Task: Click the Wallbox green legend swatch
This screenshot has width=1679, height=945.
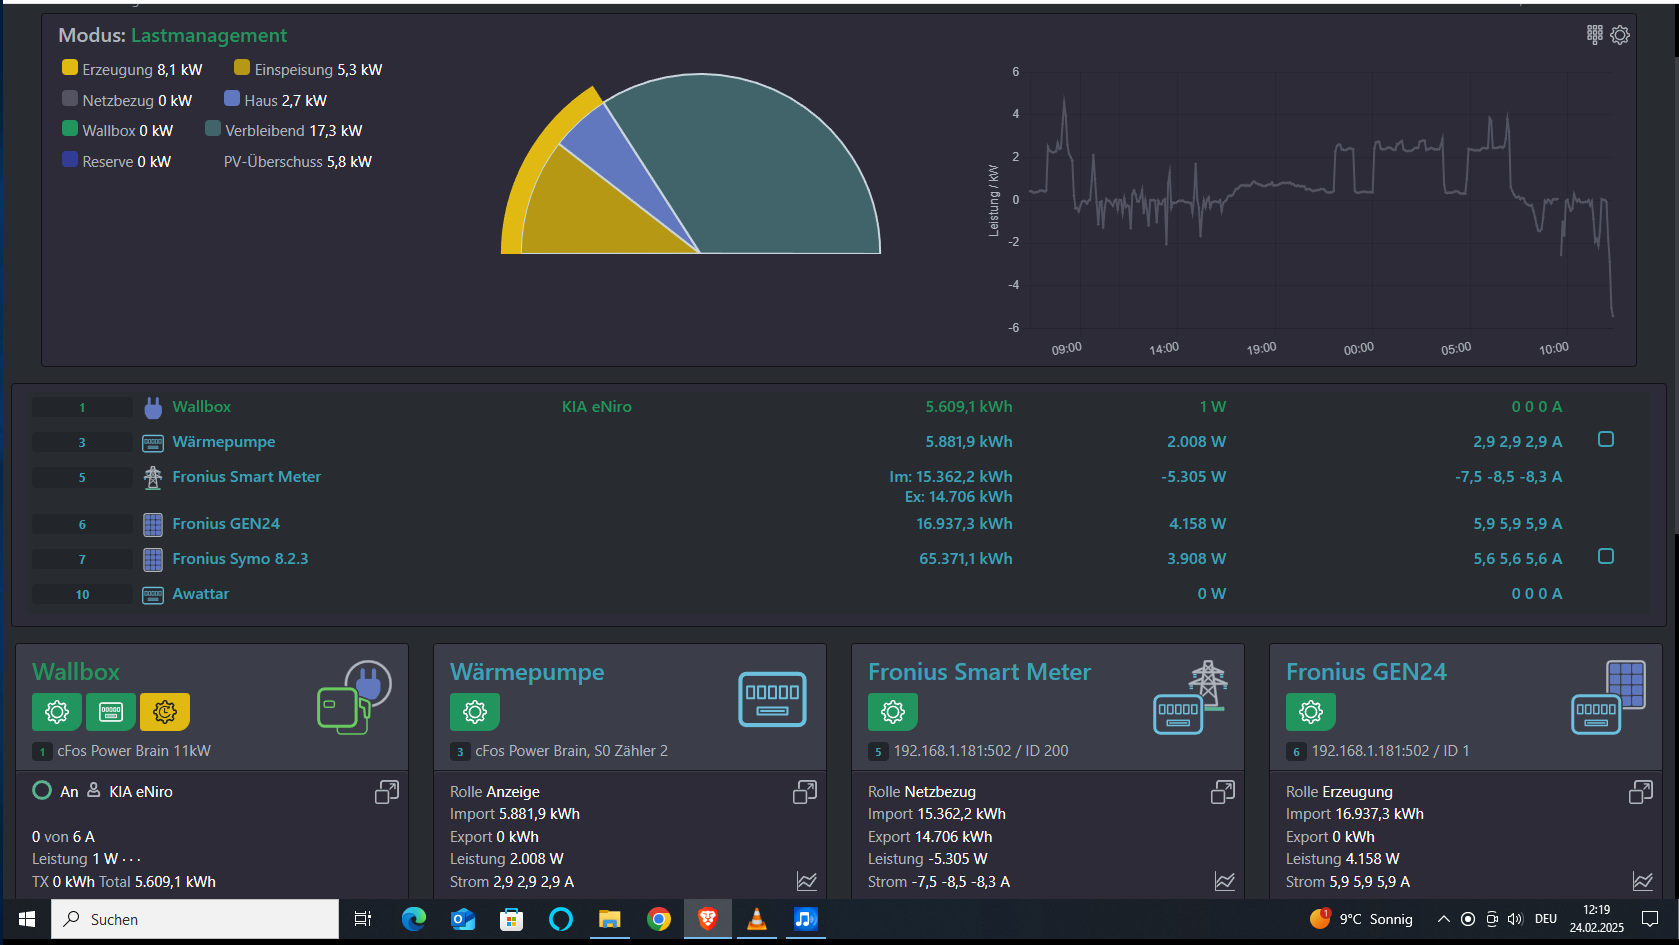Action: (70, 128)
